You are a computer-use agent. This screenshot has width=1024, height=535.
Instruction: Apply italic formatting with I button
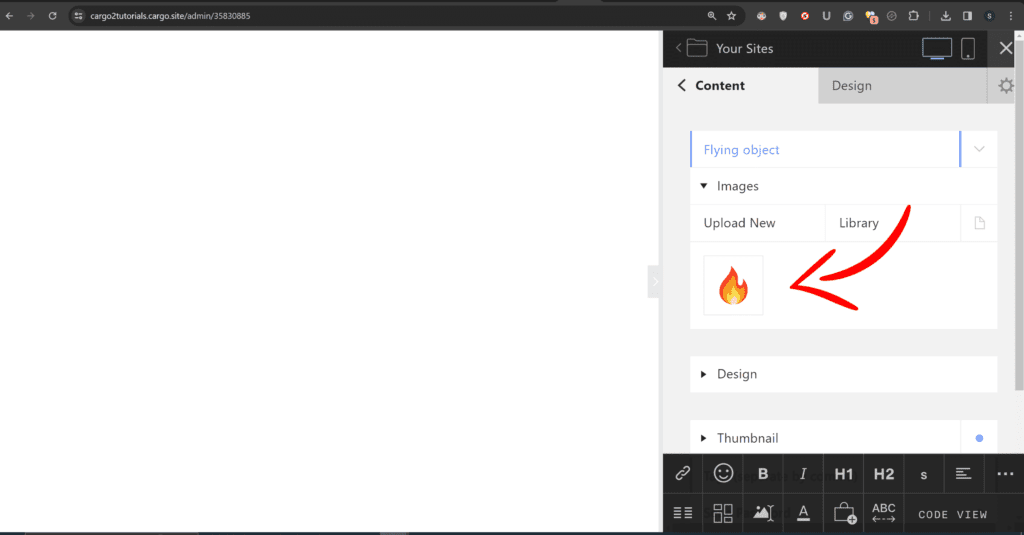(803, 474)
